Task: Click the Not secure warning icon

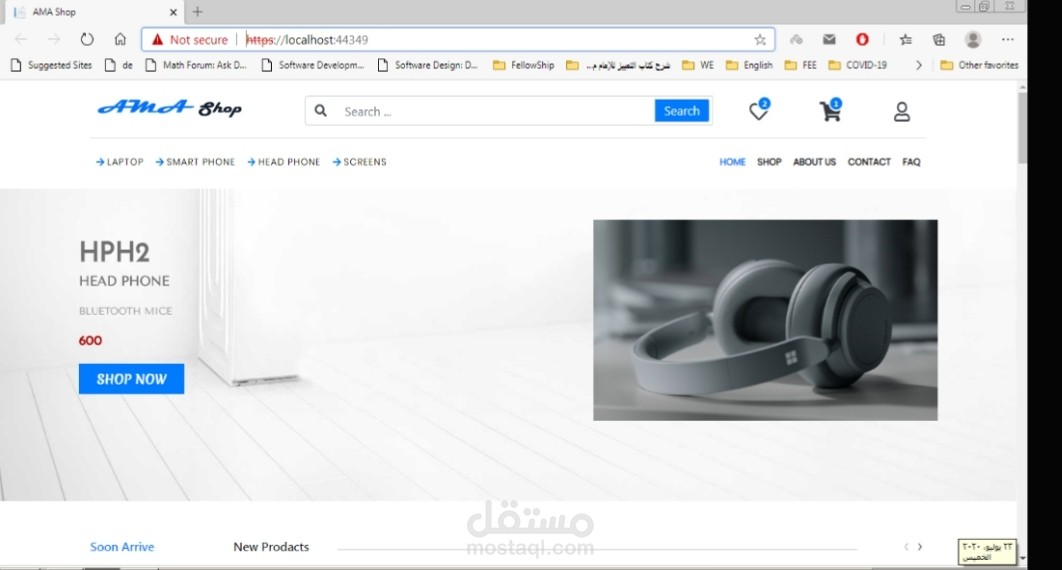Action: click(157, 39)
